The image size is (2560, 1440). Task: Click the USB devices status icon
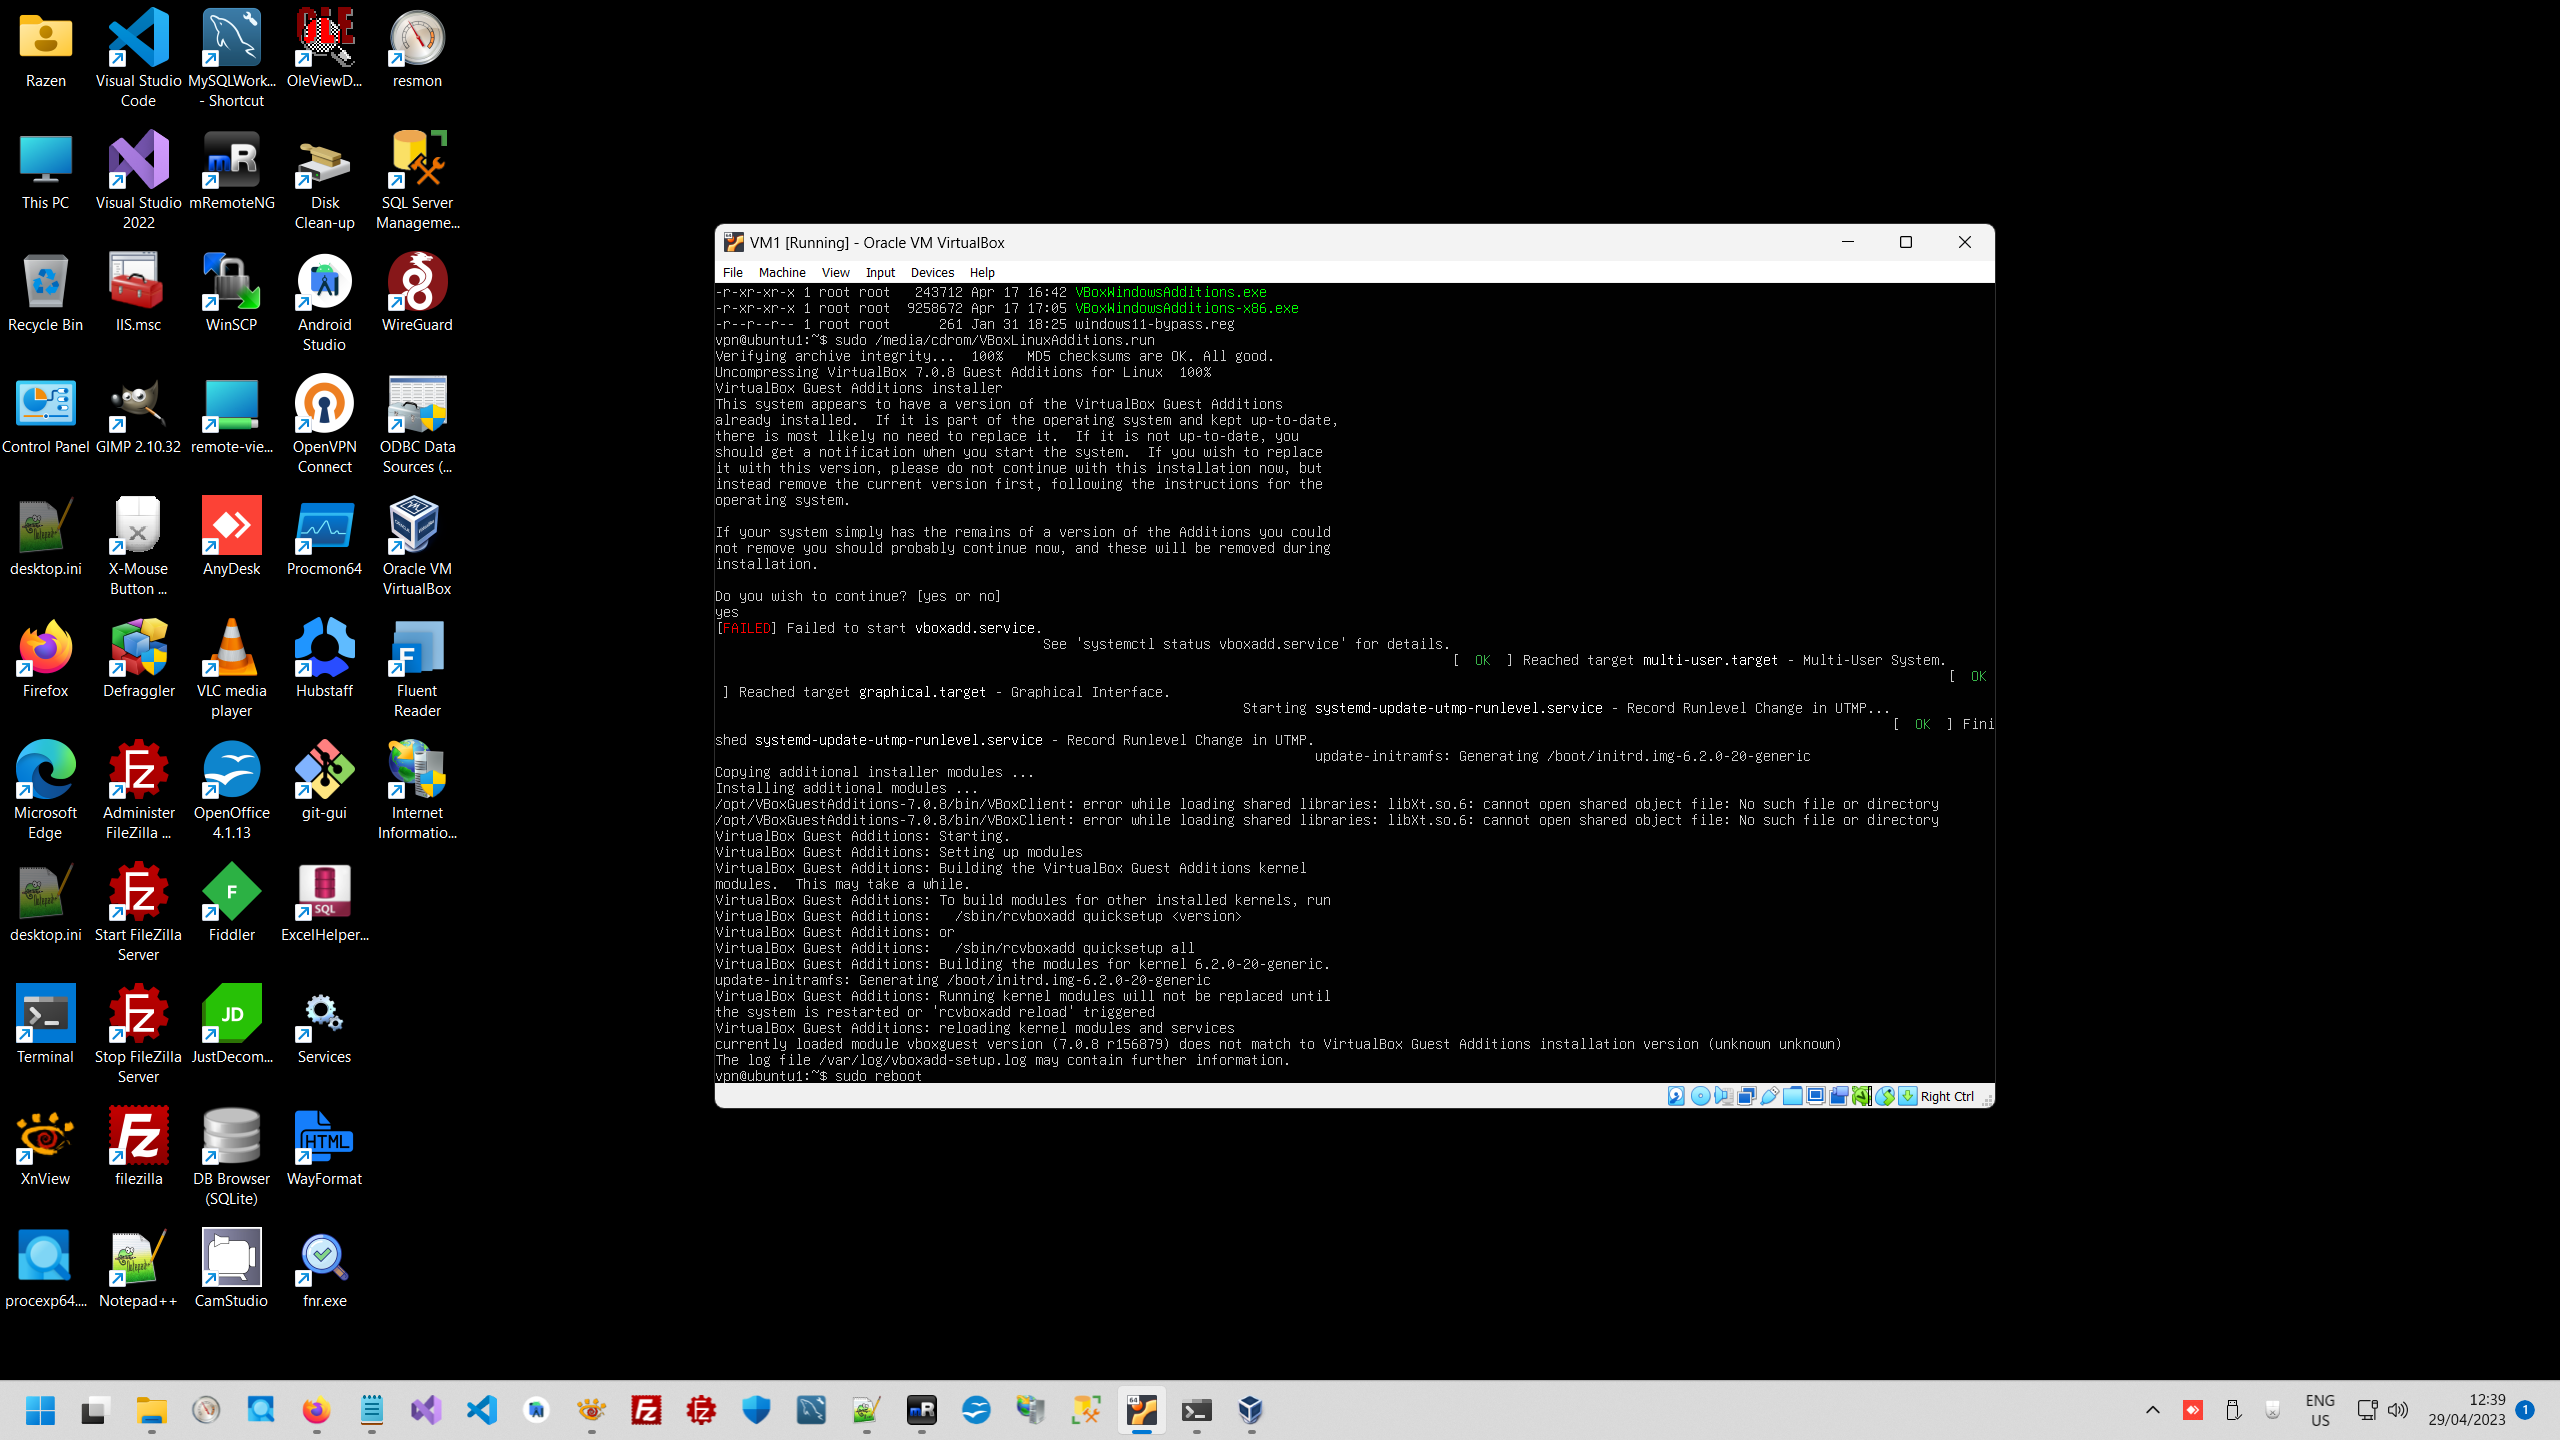[x=1769, y=1096]
